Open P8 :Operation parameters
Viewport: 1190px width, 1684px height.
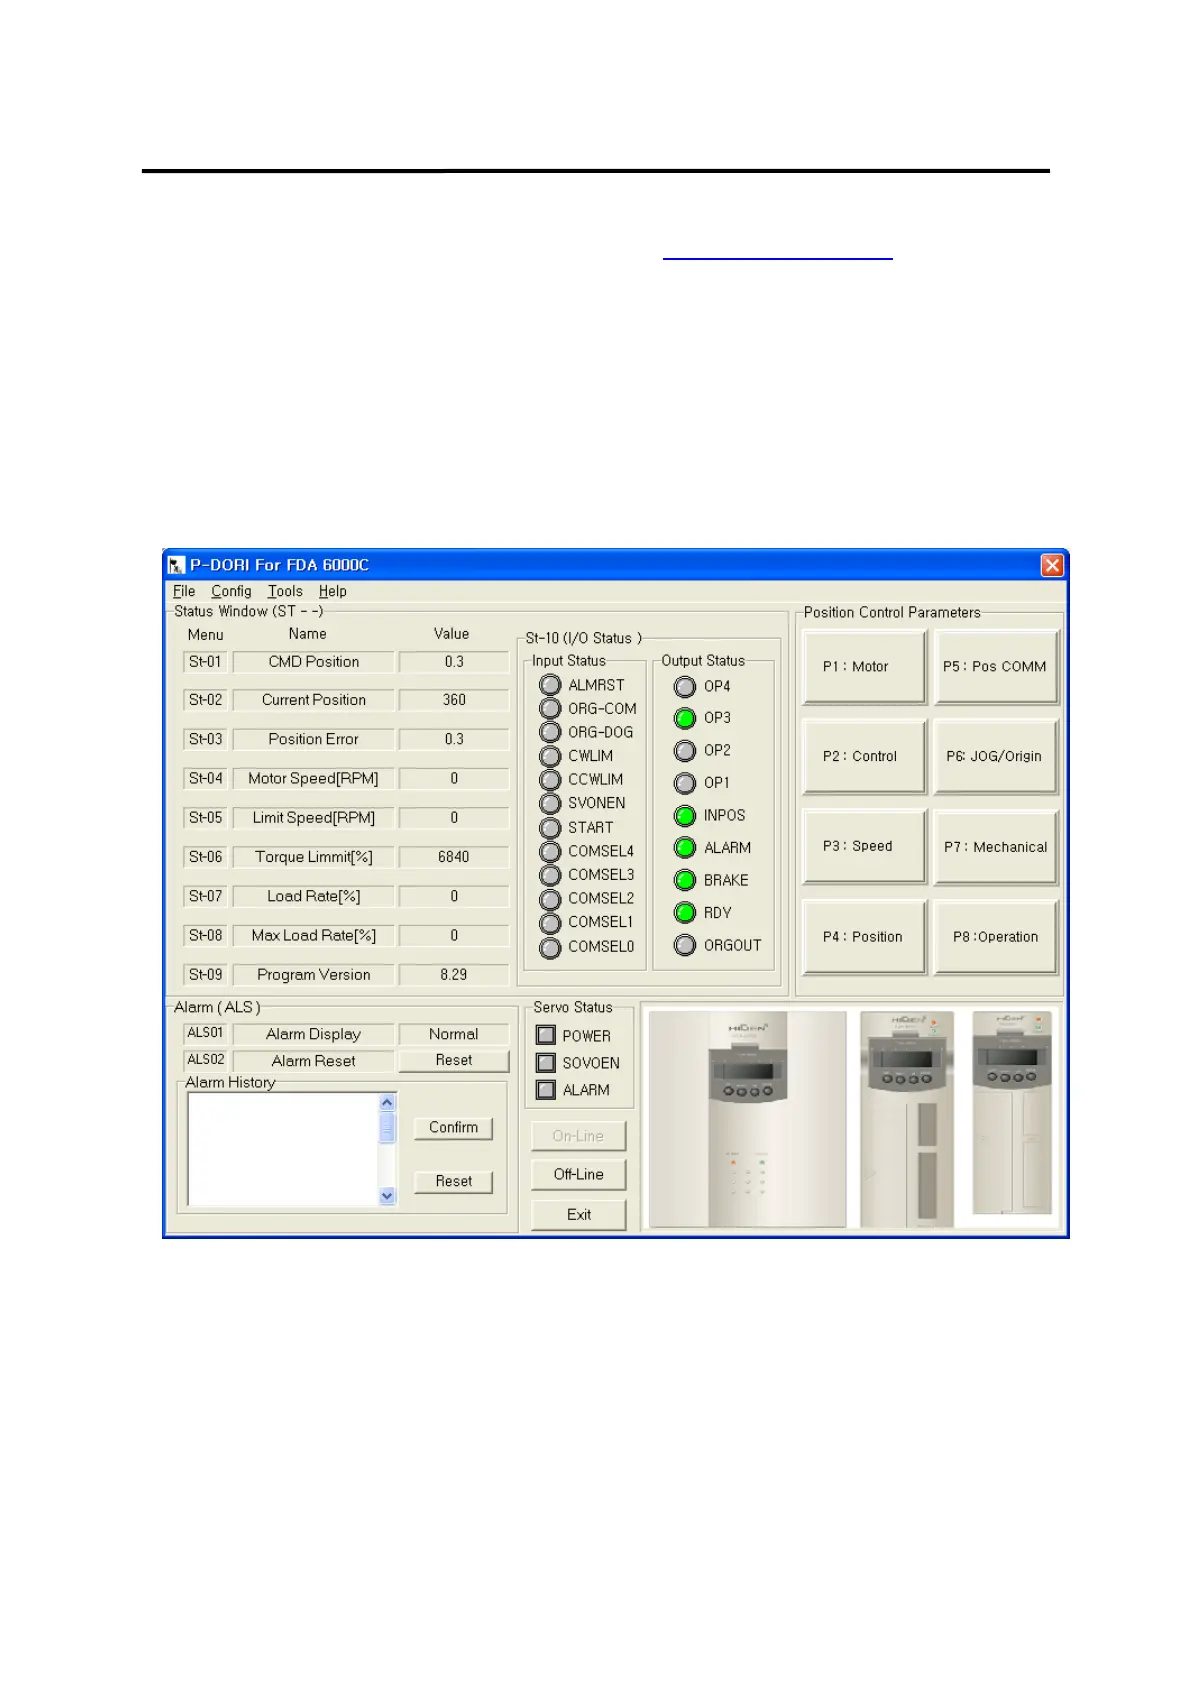click(x=995, y=937)
